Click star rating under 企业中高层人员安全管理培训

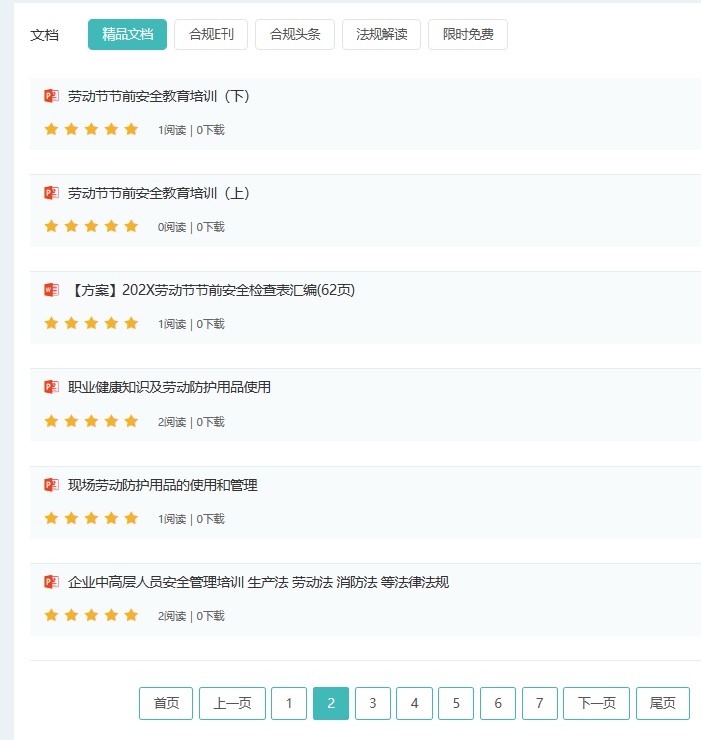coord(91,615)
